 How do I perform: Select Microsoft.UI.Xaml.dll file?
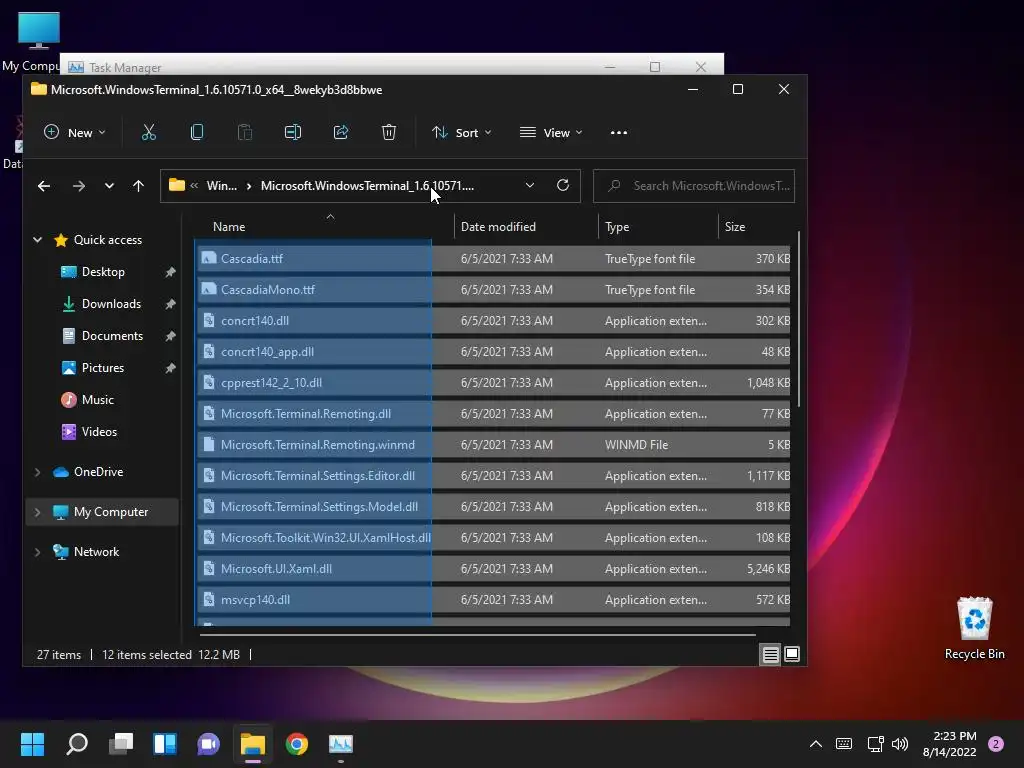pyautogui.click(x=493, y=569)
